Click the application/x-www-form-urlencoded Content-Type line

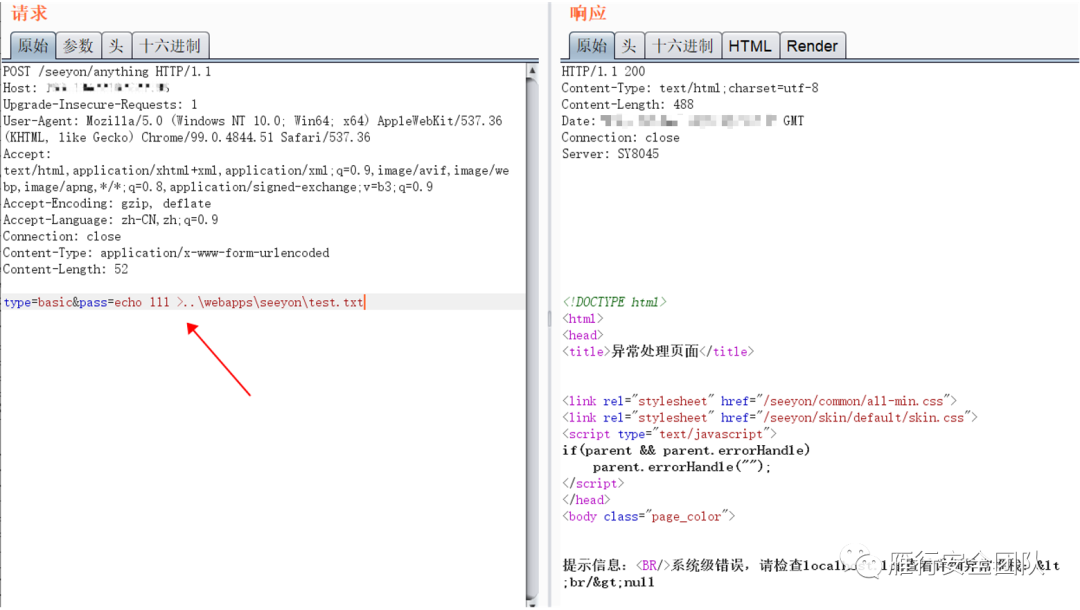coord(166,253)
